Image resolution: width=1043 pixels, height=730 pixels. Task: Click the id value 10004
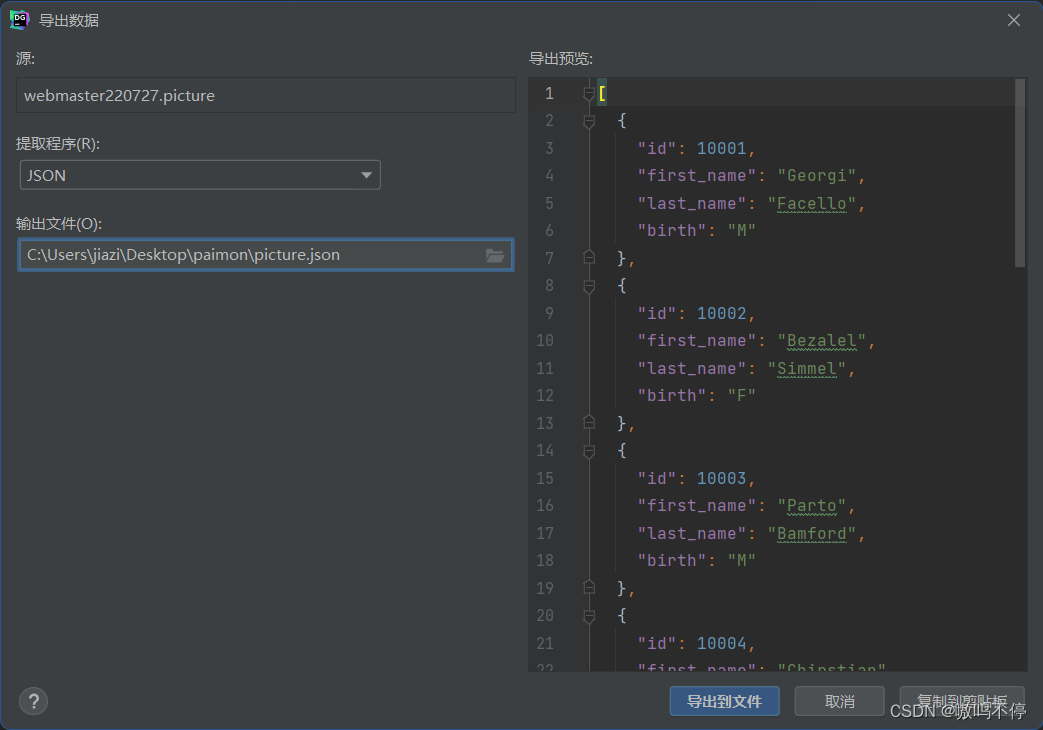tap(722, 643)
